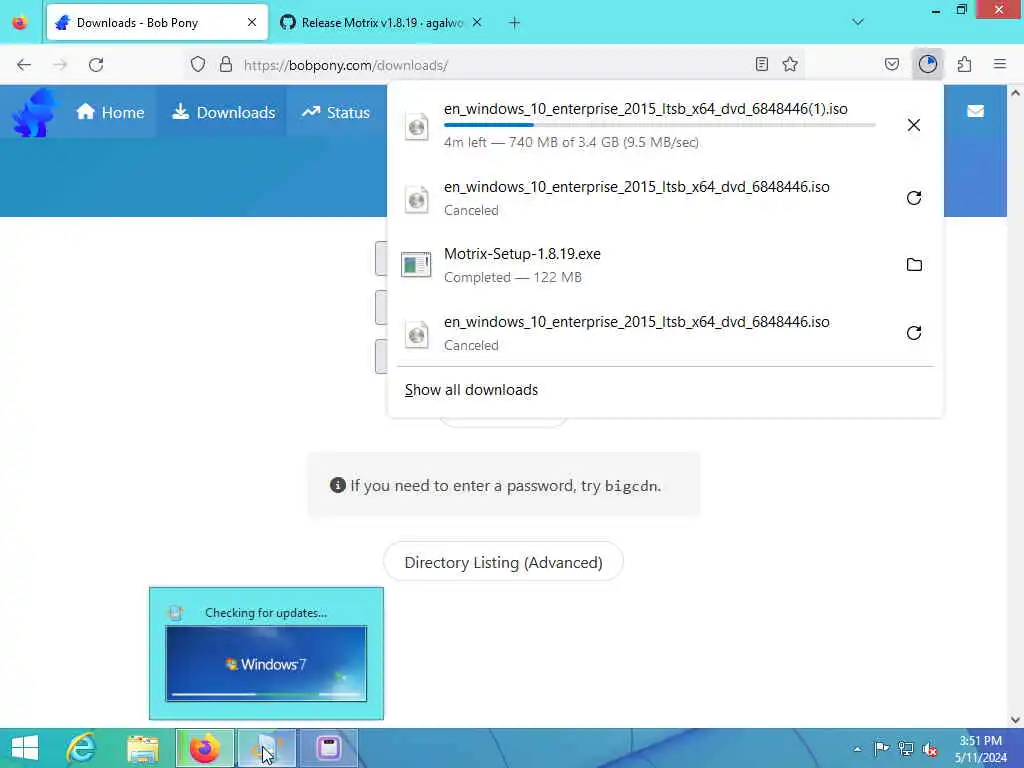Image resolution: width=1024 pixels, height=768 pixels.
Task: Retry the last canceled ISO download
Action: pos(914,333)
